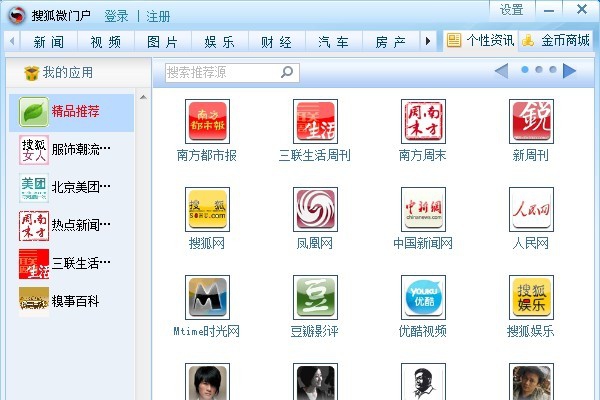The height and width of the screenshot is (400, 600).
Task: Open the 搜狐网 app icon
Action: [207, 209]
